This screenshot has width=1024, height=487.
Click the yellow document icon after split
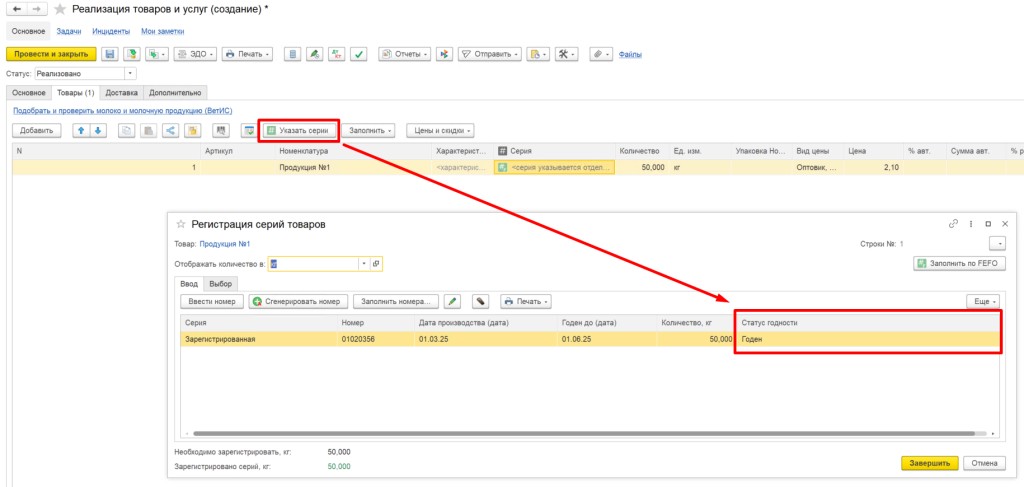192,131
